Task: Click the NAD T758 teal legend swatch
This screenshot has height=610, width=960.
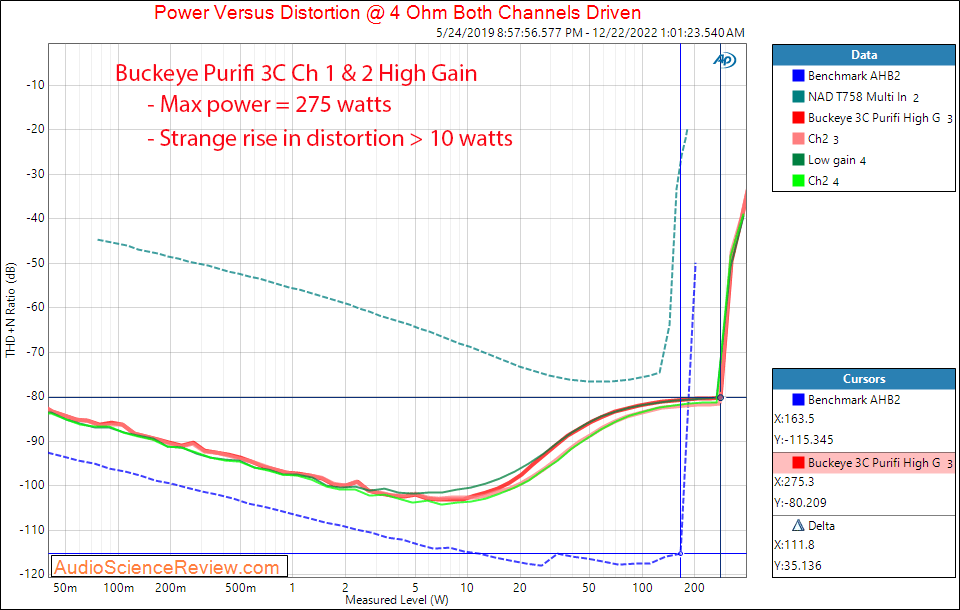Action: [798, 97]
